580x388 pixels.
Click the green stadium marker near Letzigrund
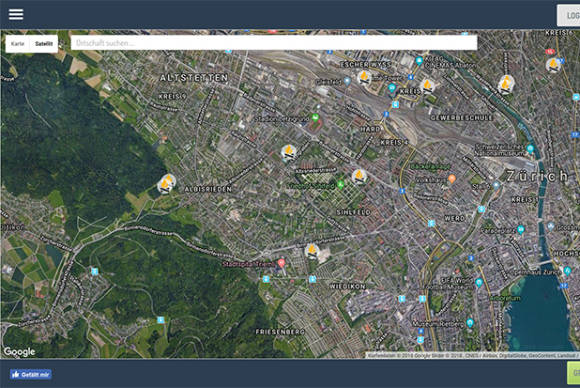pyautogui.click(x=315, y=118)
